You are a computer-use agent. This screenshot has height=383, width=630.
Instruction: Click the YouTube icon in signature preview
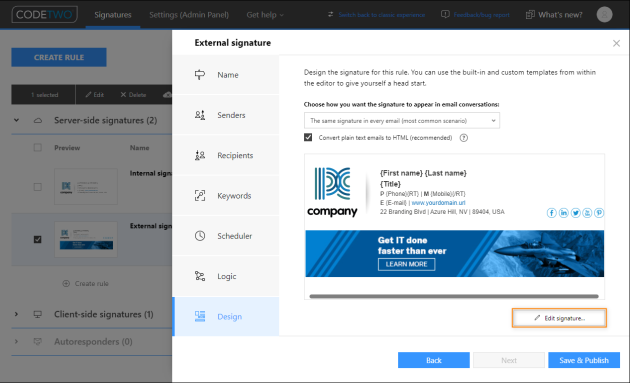(587, 213)
